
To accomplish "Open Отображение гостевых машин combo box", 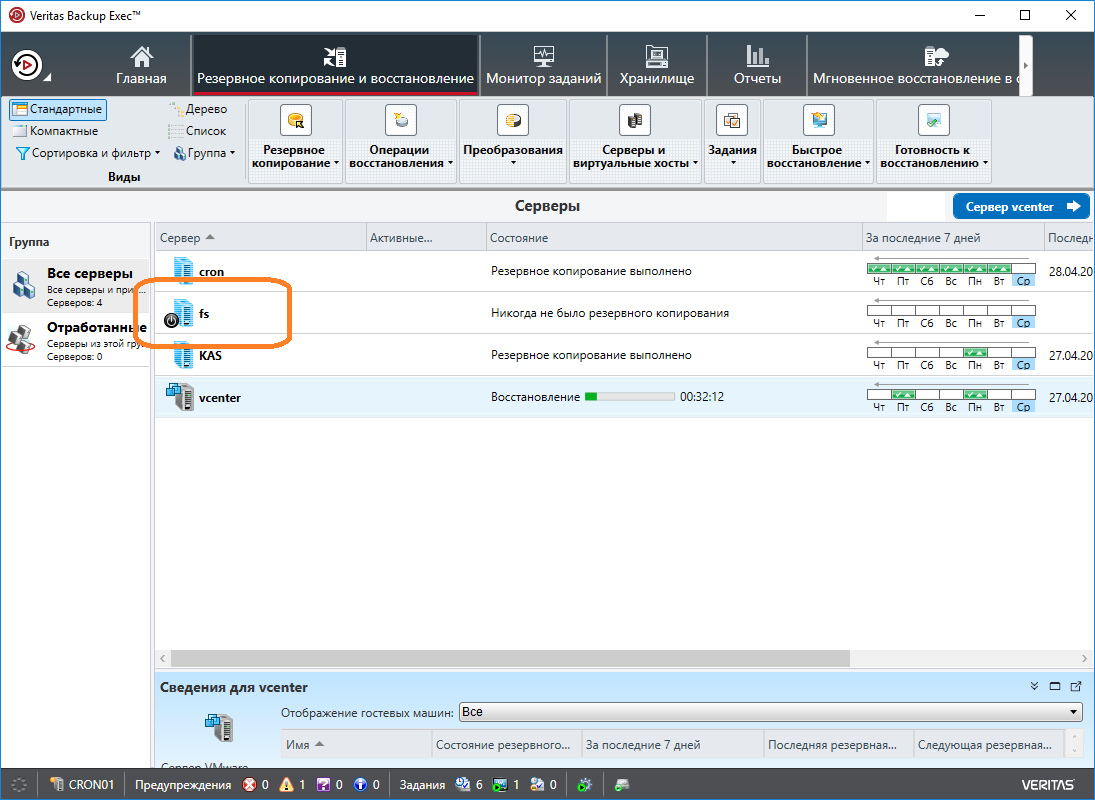I will [771, 712].
